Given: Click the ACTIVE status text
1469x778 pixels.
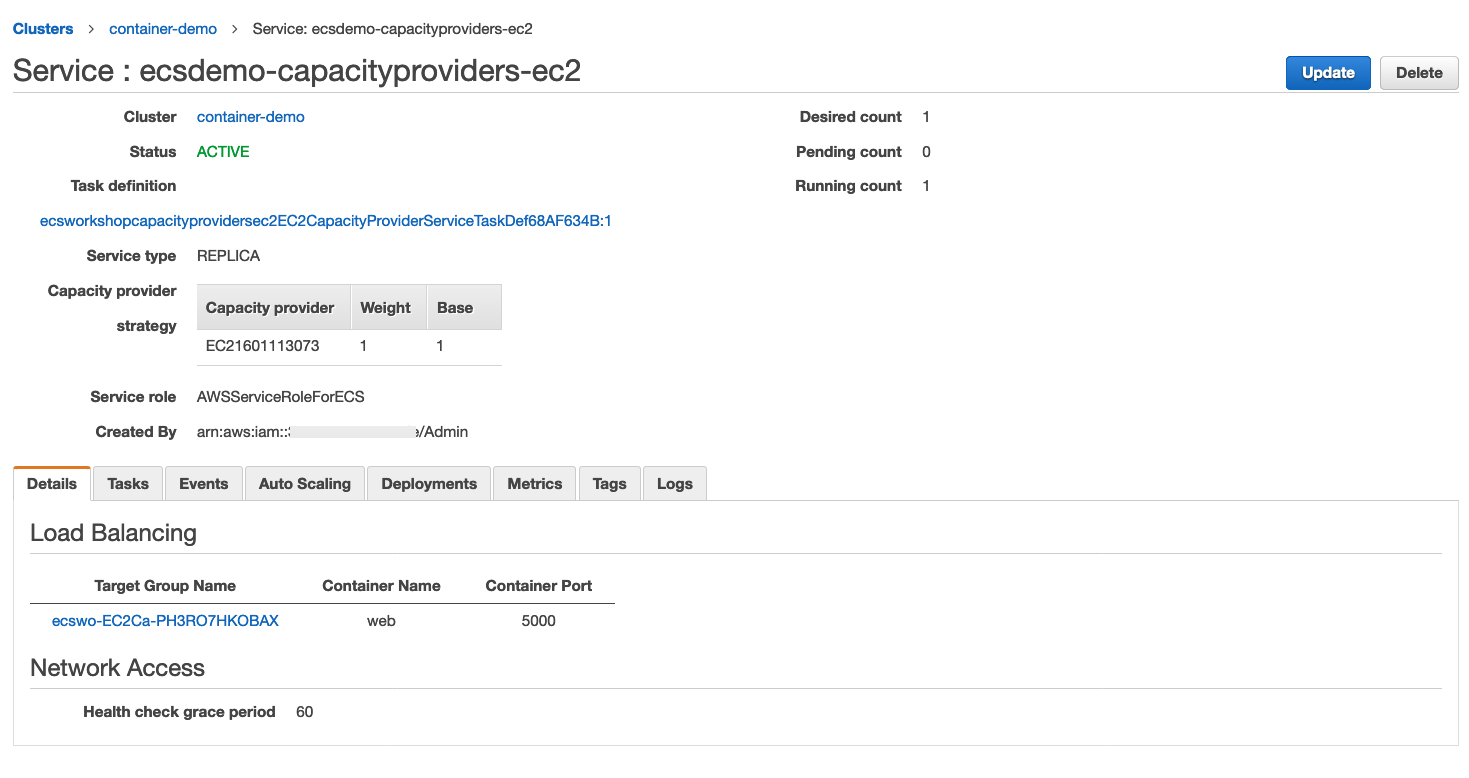Looking at the screenshot, I should point(222,151).
